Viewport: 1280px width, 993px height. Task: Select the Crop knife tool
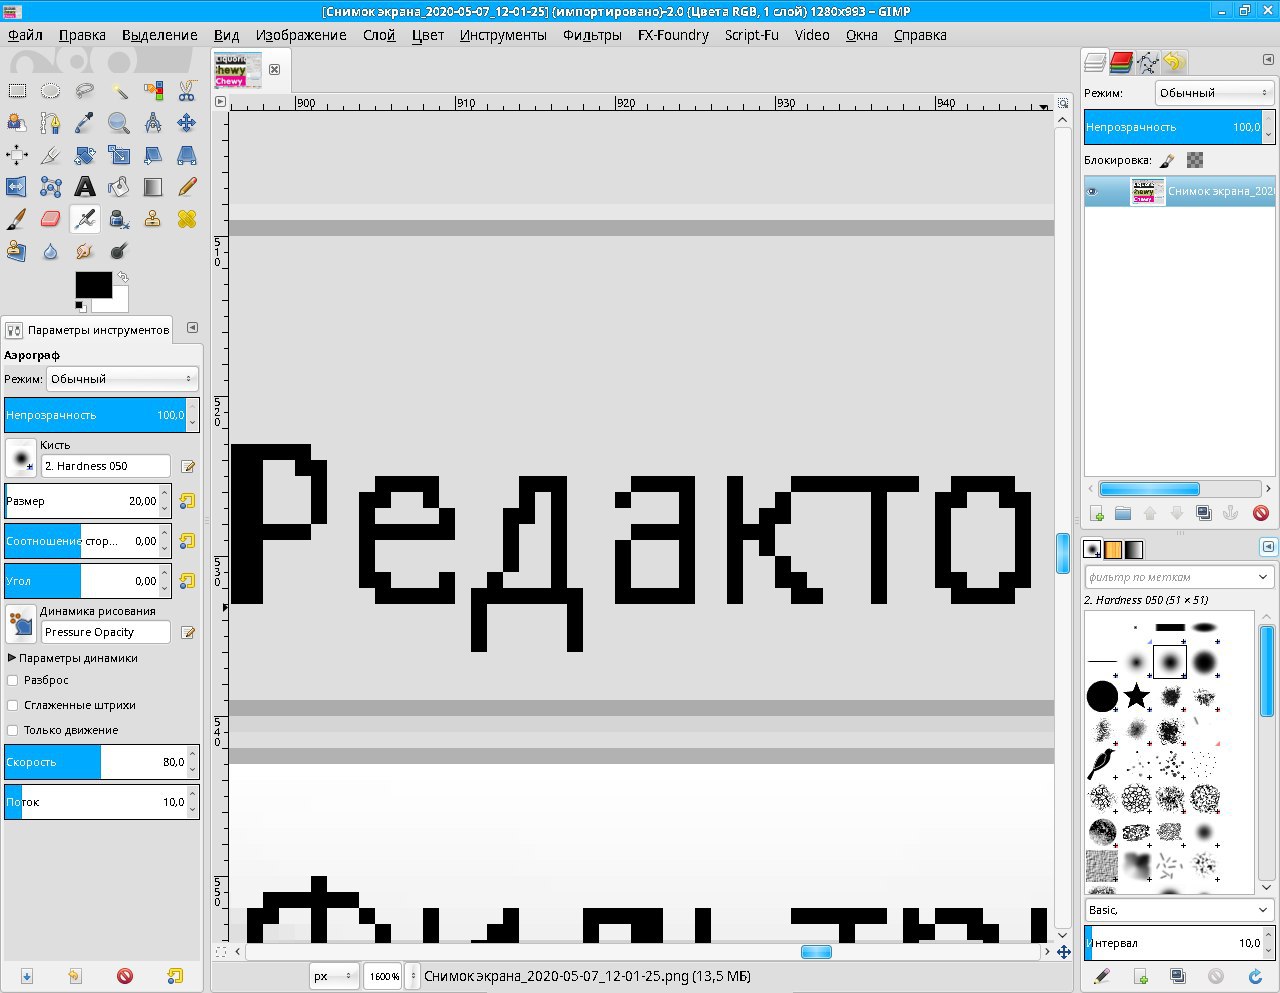tap(51, 155)
